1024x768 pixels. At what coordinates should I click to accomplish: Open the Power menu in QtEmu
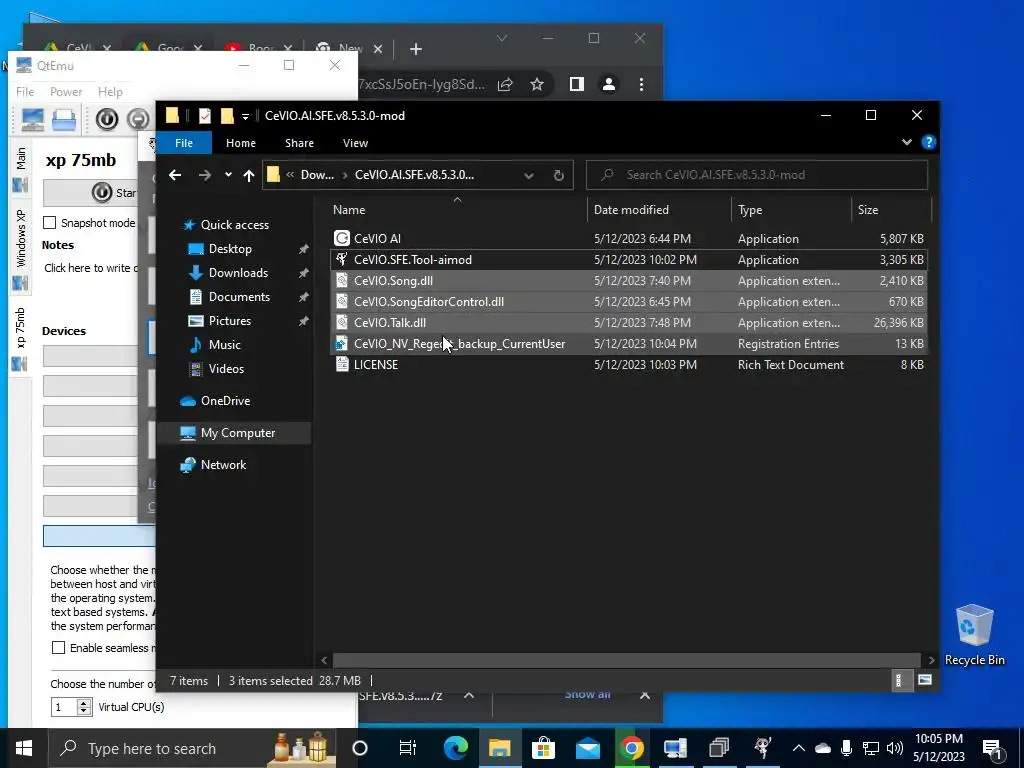point(66,92)
